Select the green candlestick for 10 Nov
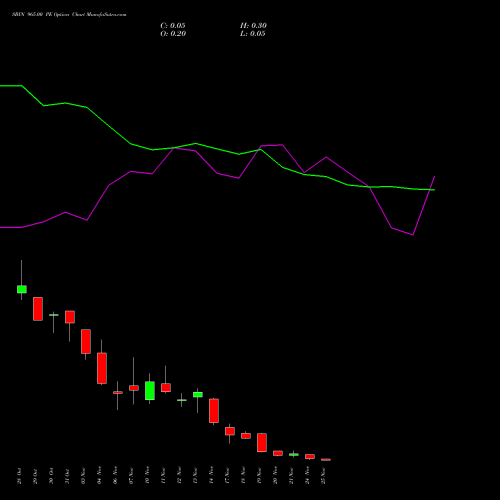 click(150, 390)
